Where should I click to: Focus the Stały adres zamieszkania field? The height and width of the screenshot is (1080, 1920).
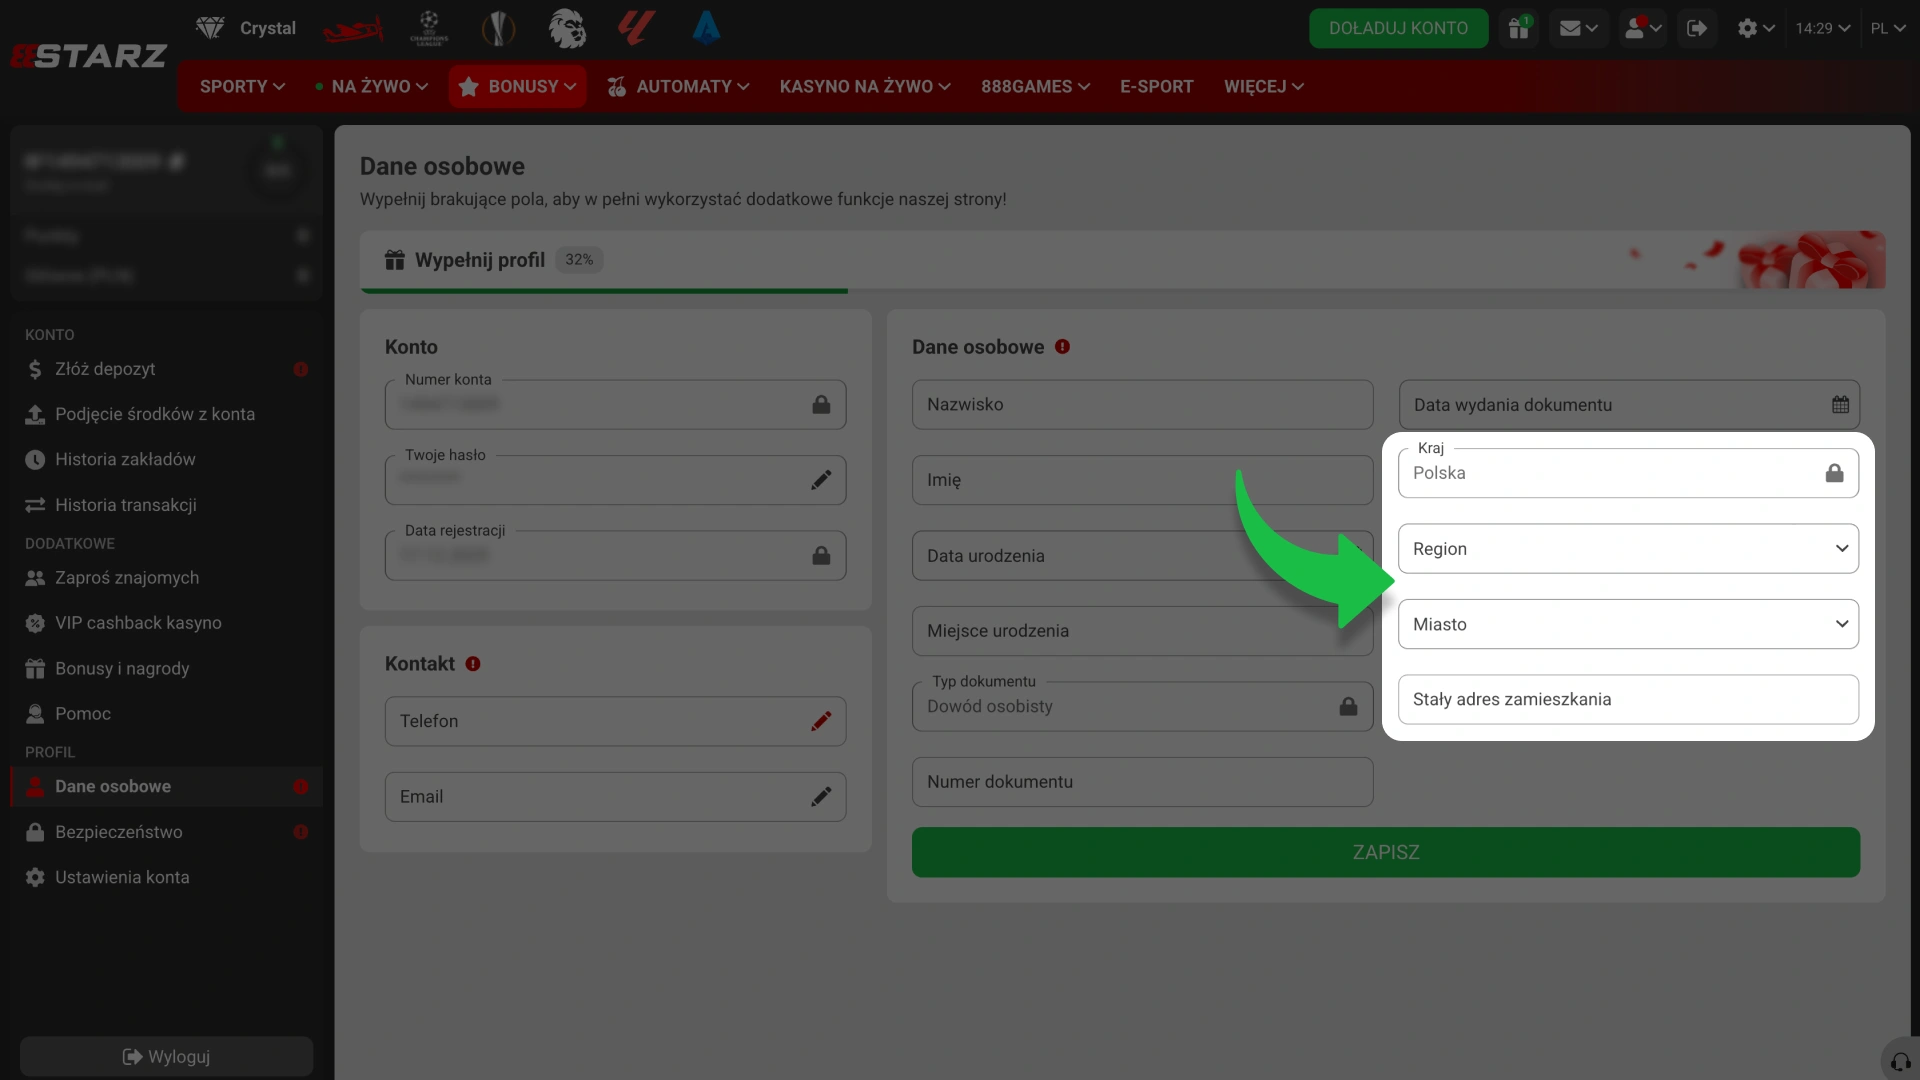pos(1628,700)
